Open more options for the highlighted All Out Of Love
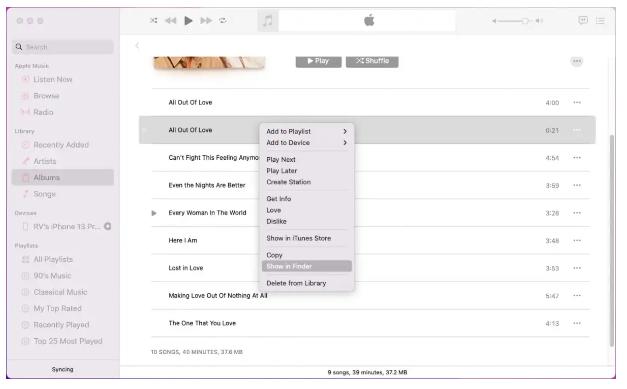 [x=577, y=130]
